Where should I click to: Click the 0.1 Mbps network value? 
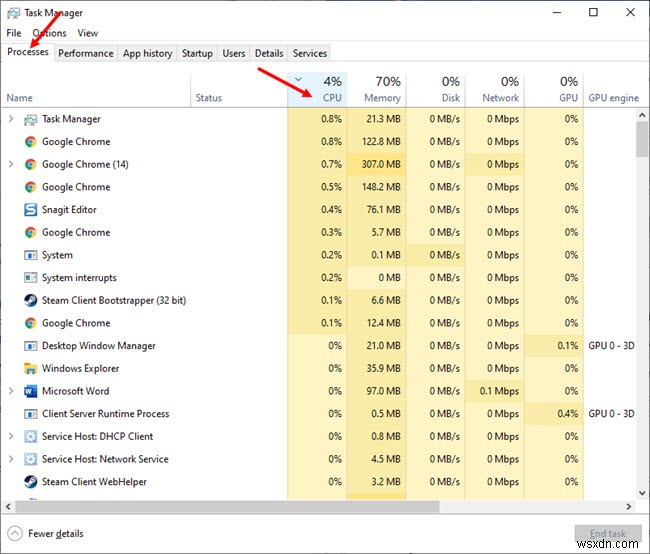pos(499,391)
